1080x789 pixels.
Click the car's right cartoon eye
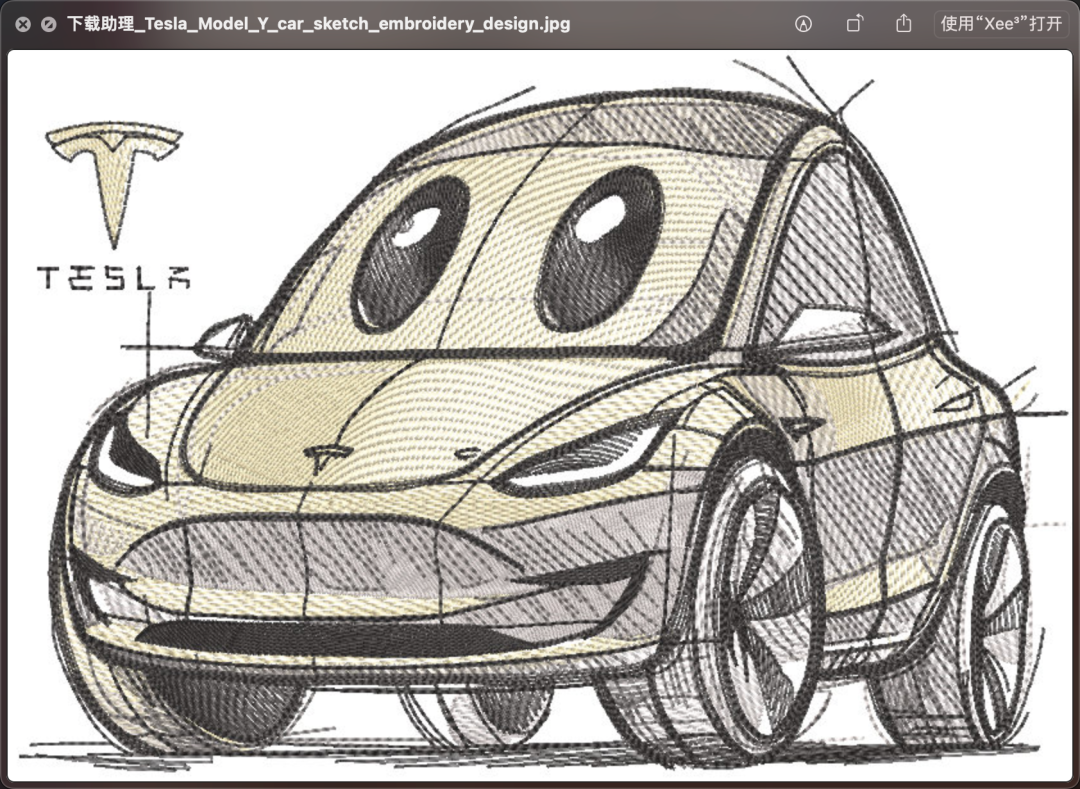(598, 243)
